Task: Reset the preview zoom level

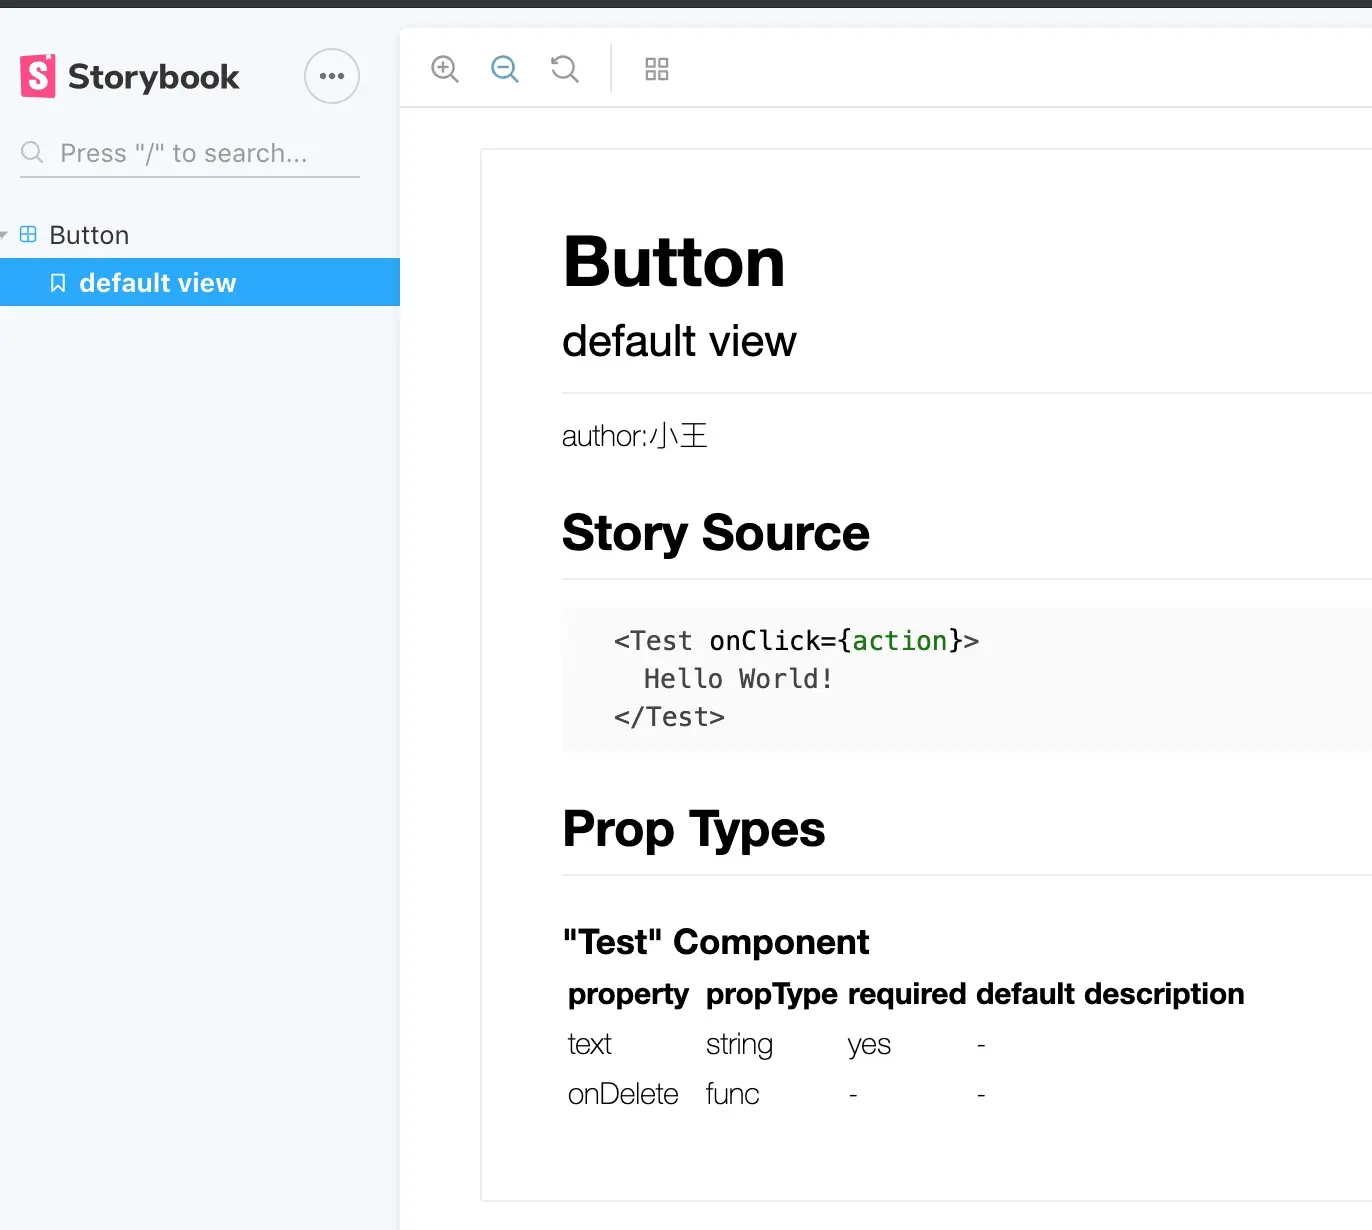Action: coord(565,69)
